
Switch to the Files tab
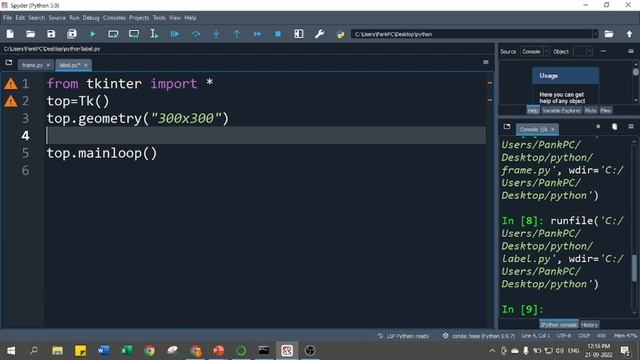click(606, 110)
